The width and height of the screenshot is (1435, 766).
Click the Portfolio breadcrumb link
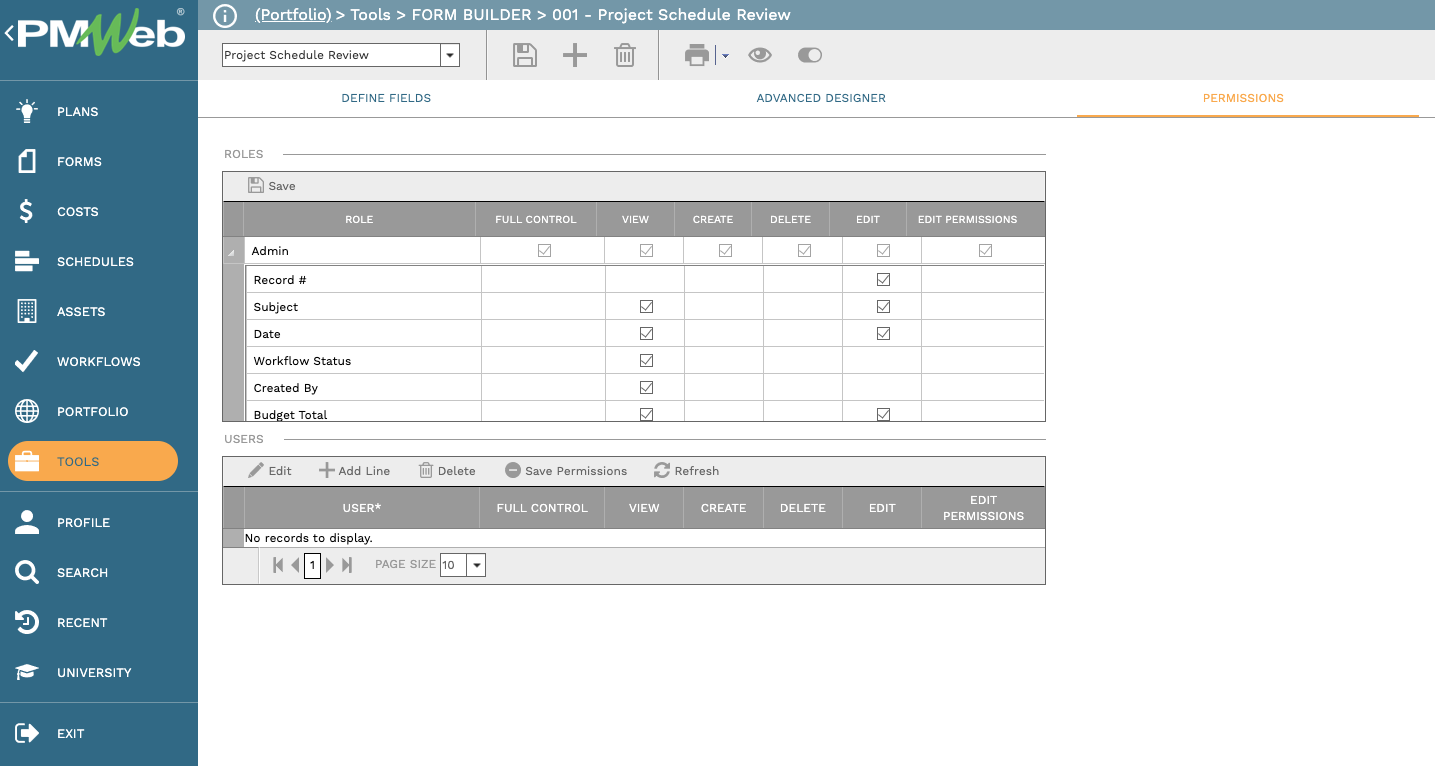(x=293, y=15)
